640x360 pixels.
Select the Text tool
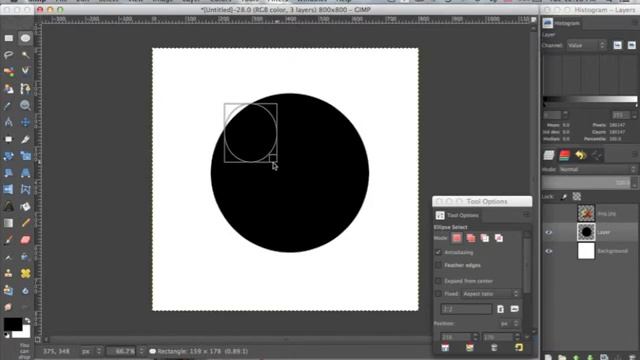pos(9,207)
